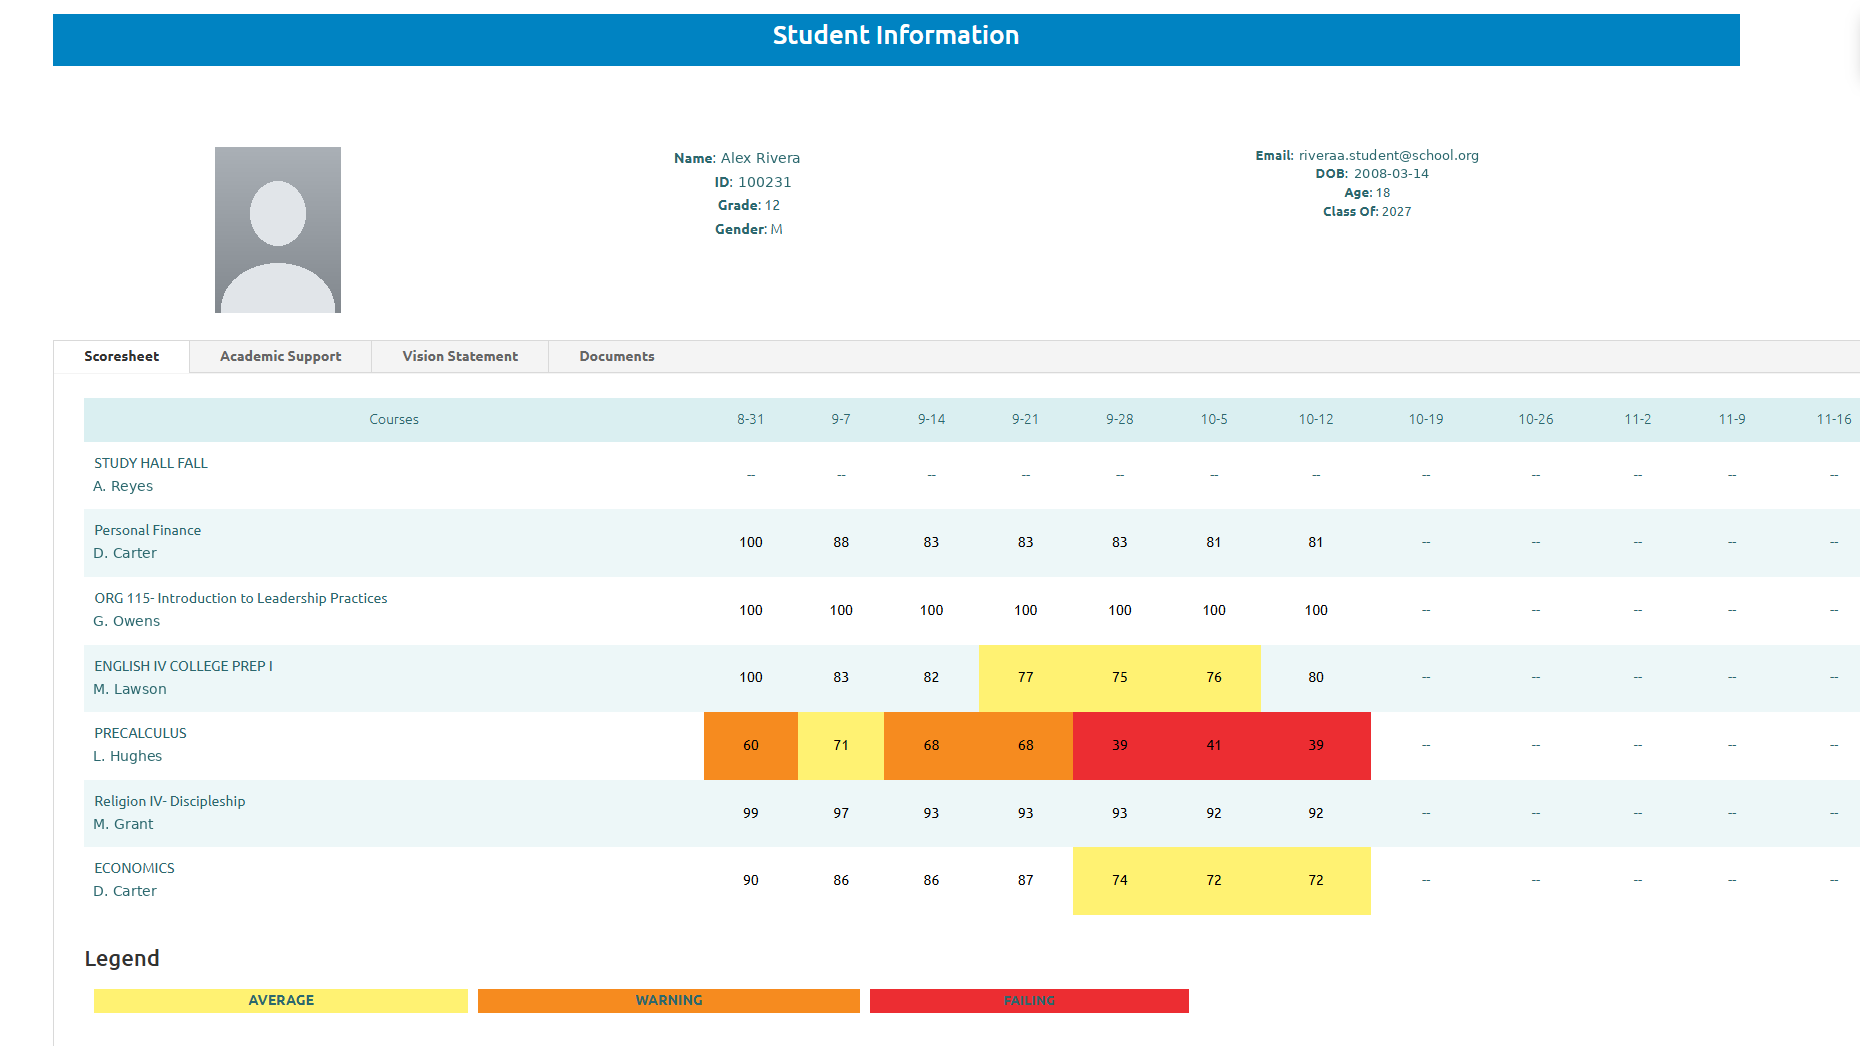This screenshot has height=1046, width=1860.
Task: Click the DOB value 2008-03-14
Action: [x=1391, y=174]
